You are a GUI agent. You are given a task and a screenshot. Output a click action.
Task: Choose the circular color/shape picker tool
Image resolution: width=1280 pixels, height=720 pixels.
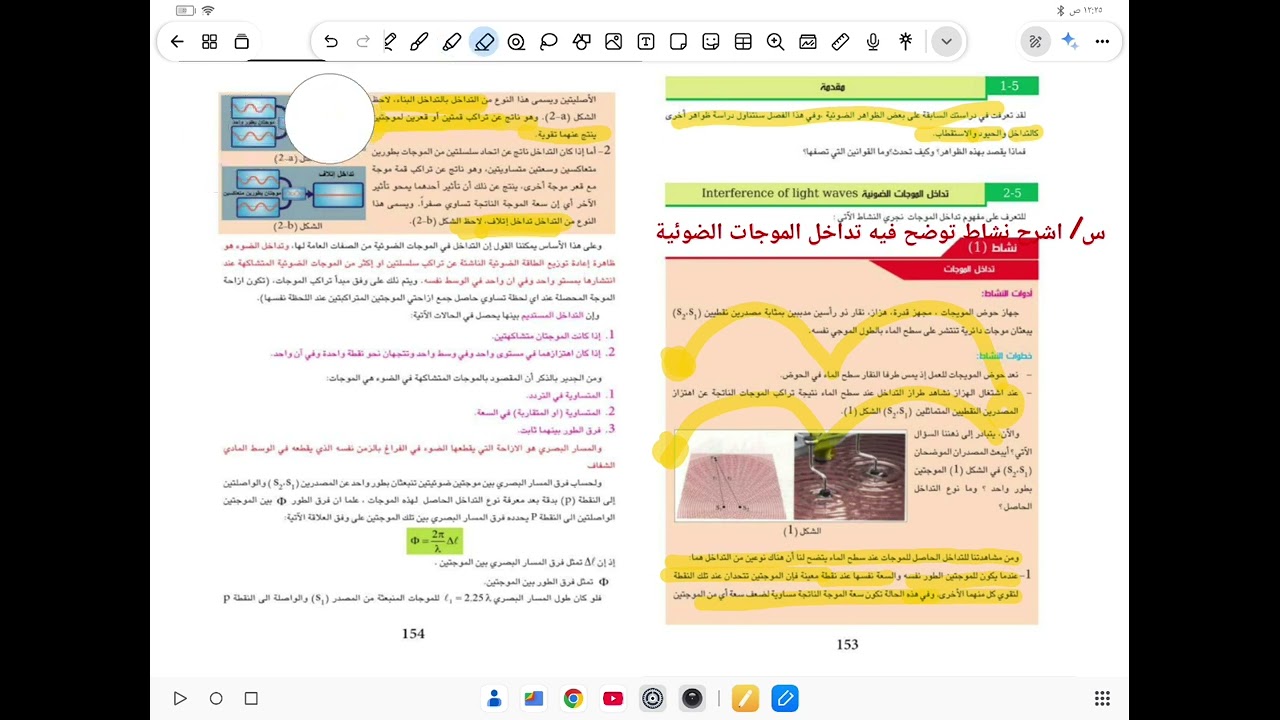tap(516, 42)
